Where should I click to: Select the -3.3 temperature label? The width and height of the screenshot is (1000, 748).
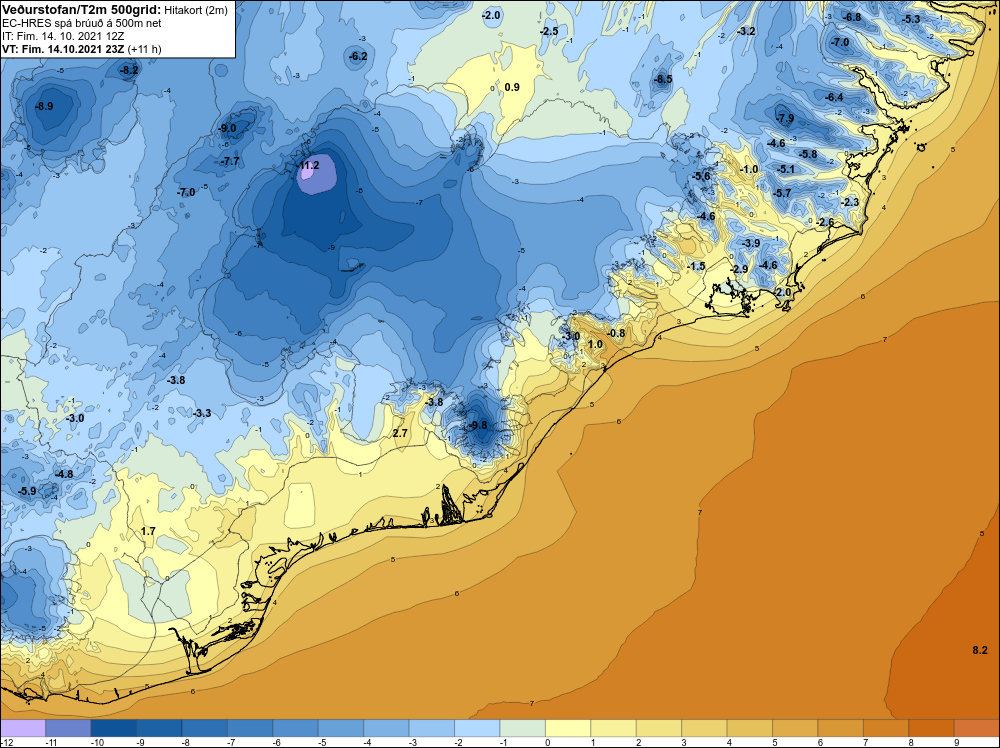click(202, 414)
